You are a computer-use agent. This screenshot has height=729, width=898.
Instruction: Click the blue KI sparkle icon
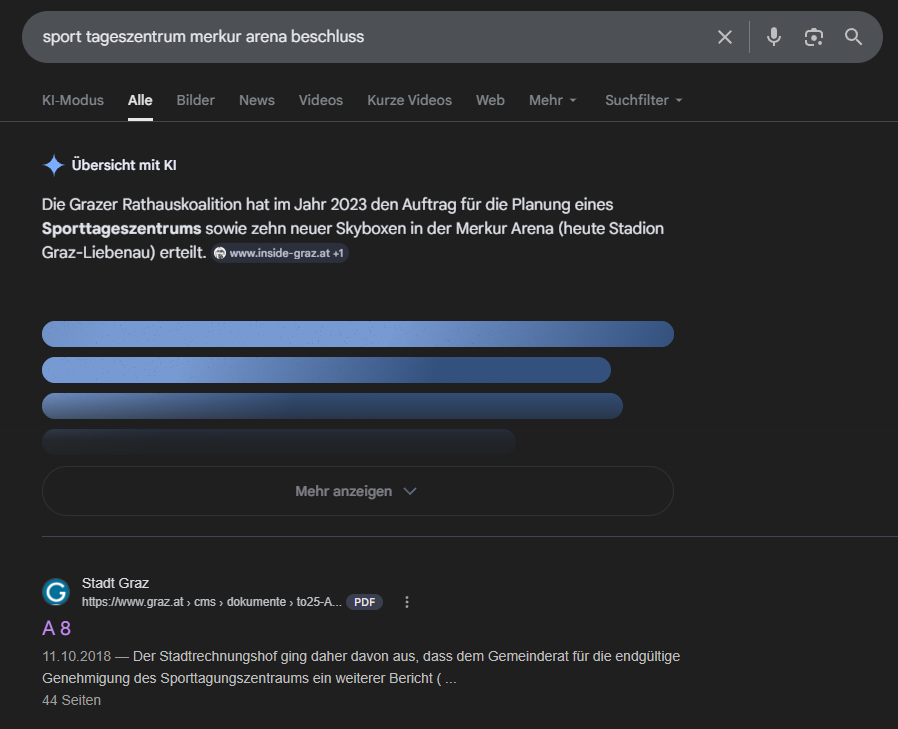53,165
